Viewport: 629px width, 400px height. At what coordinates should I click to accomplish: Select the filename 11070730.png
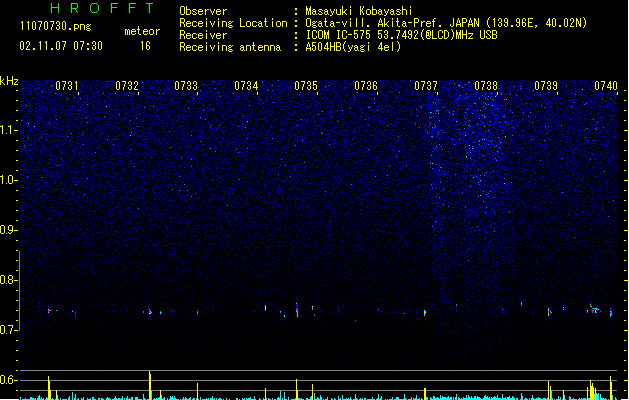pos(56,26)
